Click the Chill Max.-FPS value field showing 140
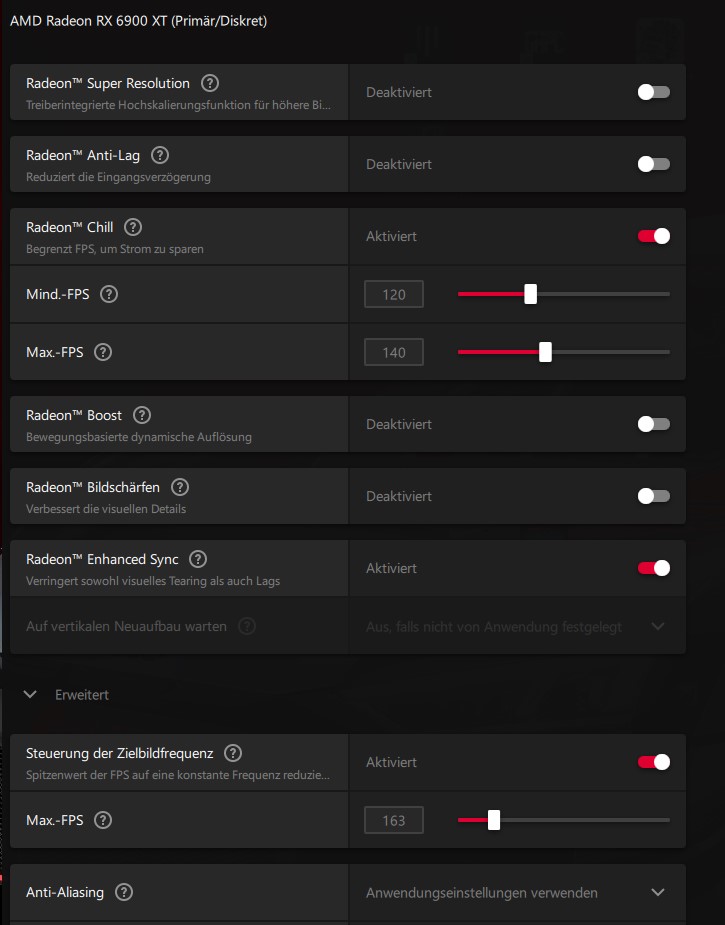 tap(394, 352)
